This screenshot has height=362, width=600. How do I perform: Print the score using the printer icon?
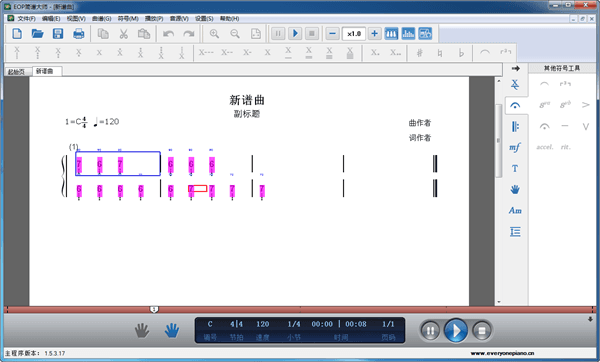pyautogui.click(x=78, y=34)
